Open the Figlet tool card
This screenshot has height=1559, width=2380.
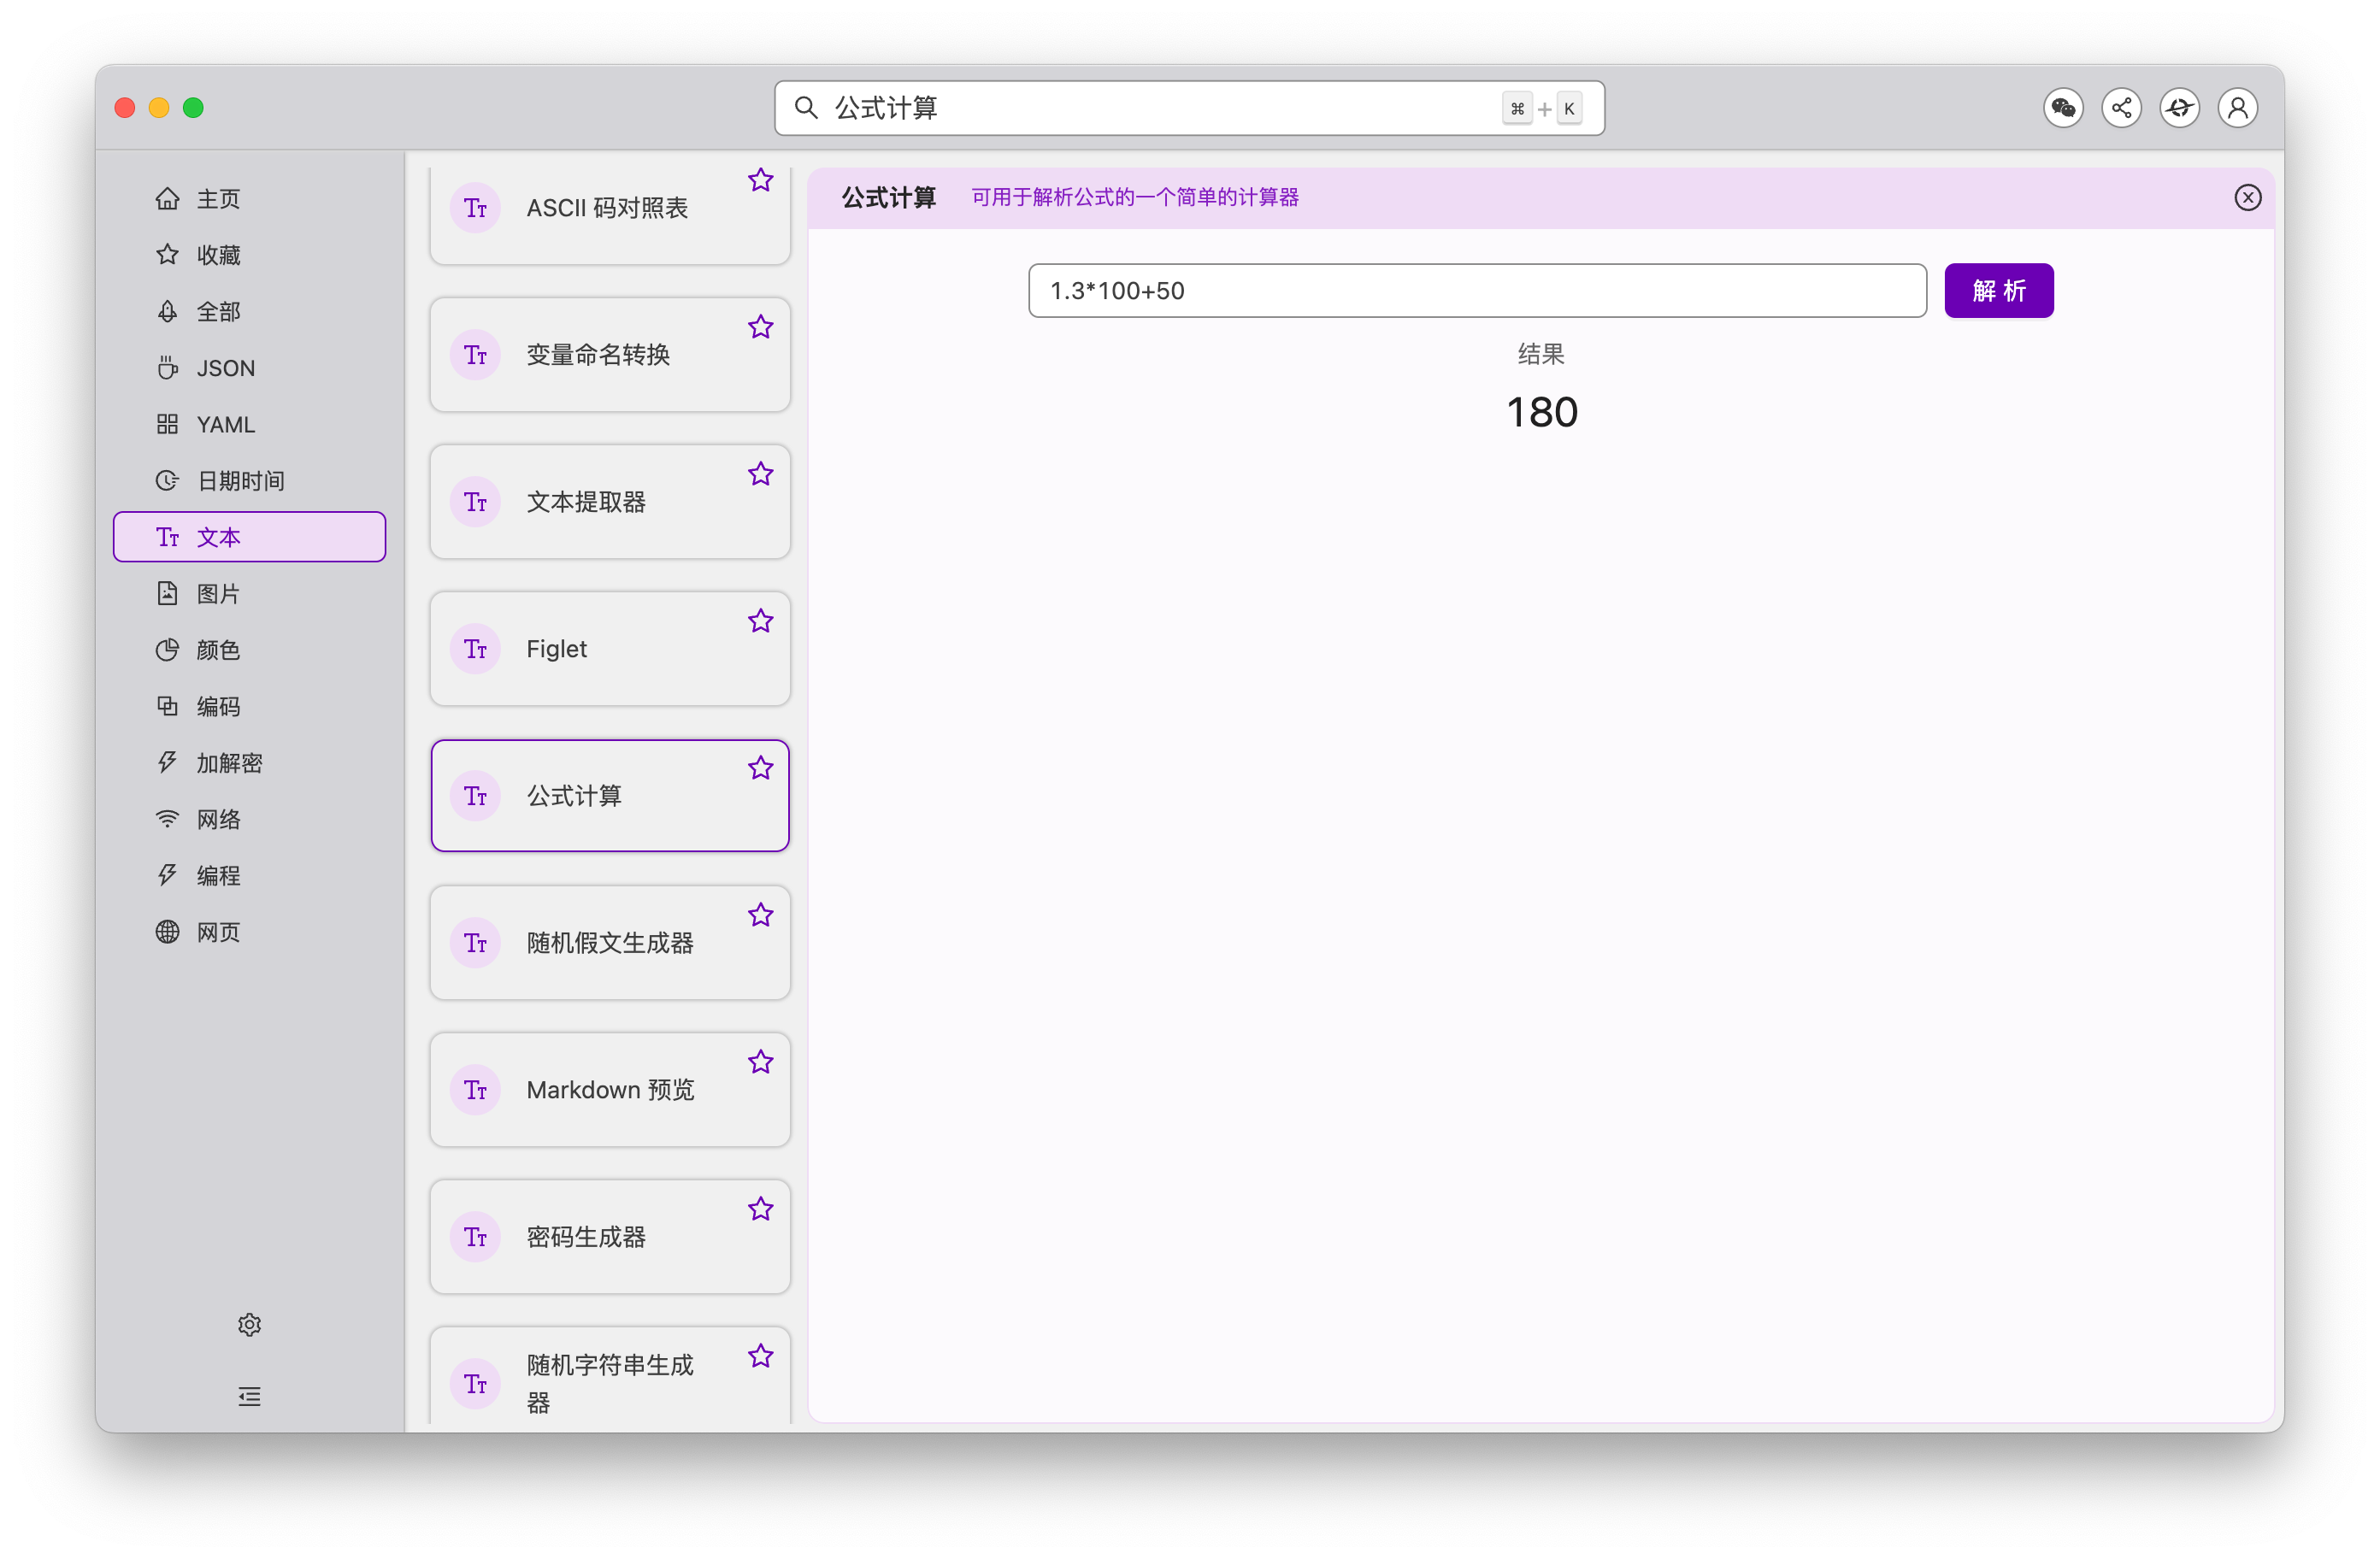[610, 649]
